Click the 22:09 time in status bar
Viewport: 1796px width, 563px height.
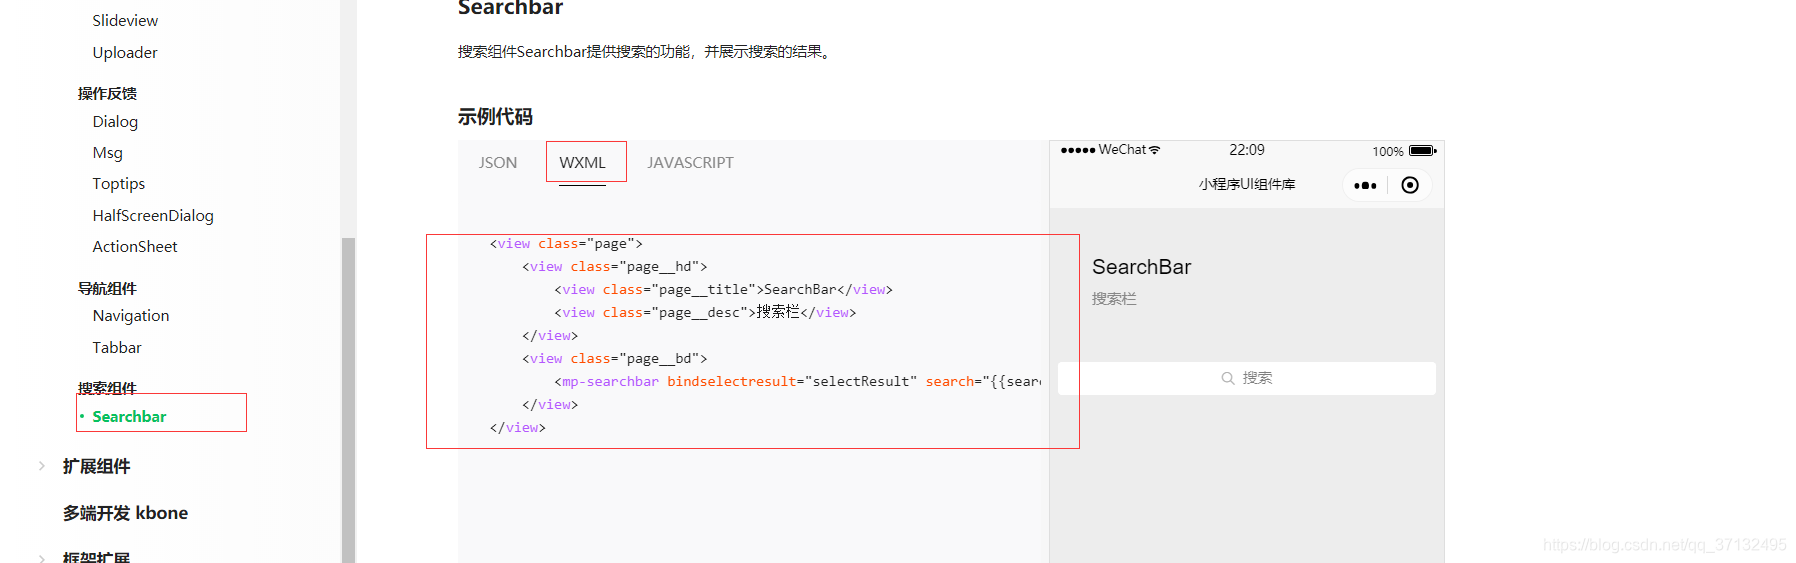point(1246,150)
